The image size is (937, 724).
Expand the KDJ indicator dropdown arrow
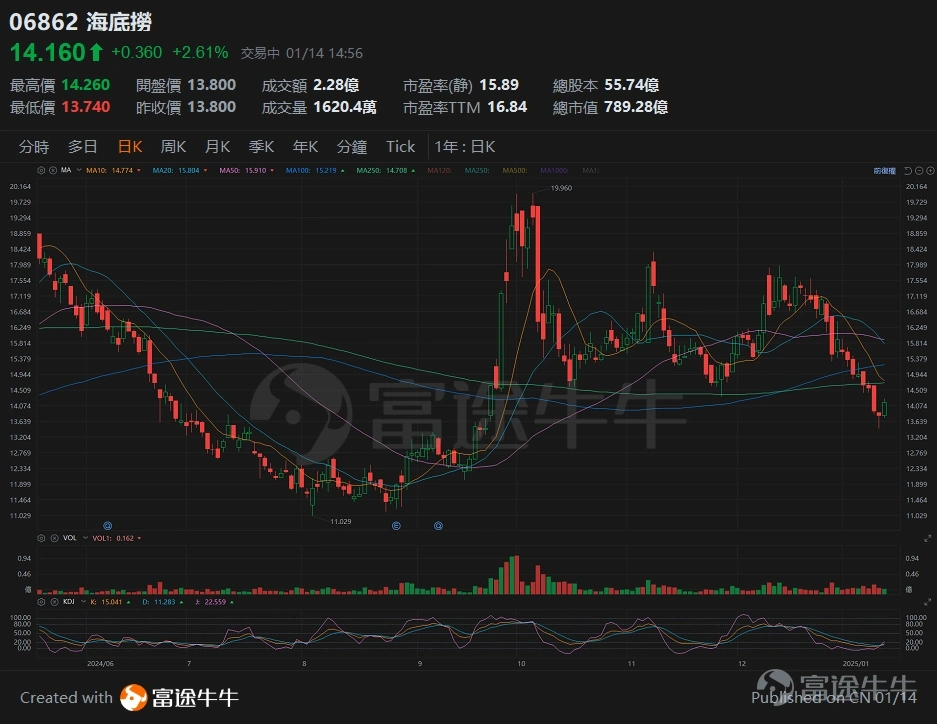82,602
